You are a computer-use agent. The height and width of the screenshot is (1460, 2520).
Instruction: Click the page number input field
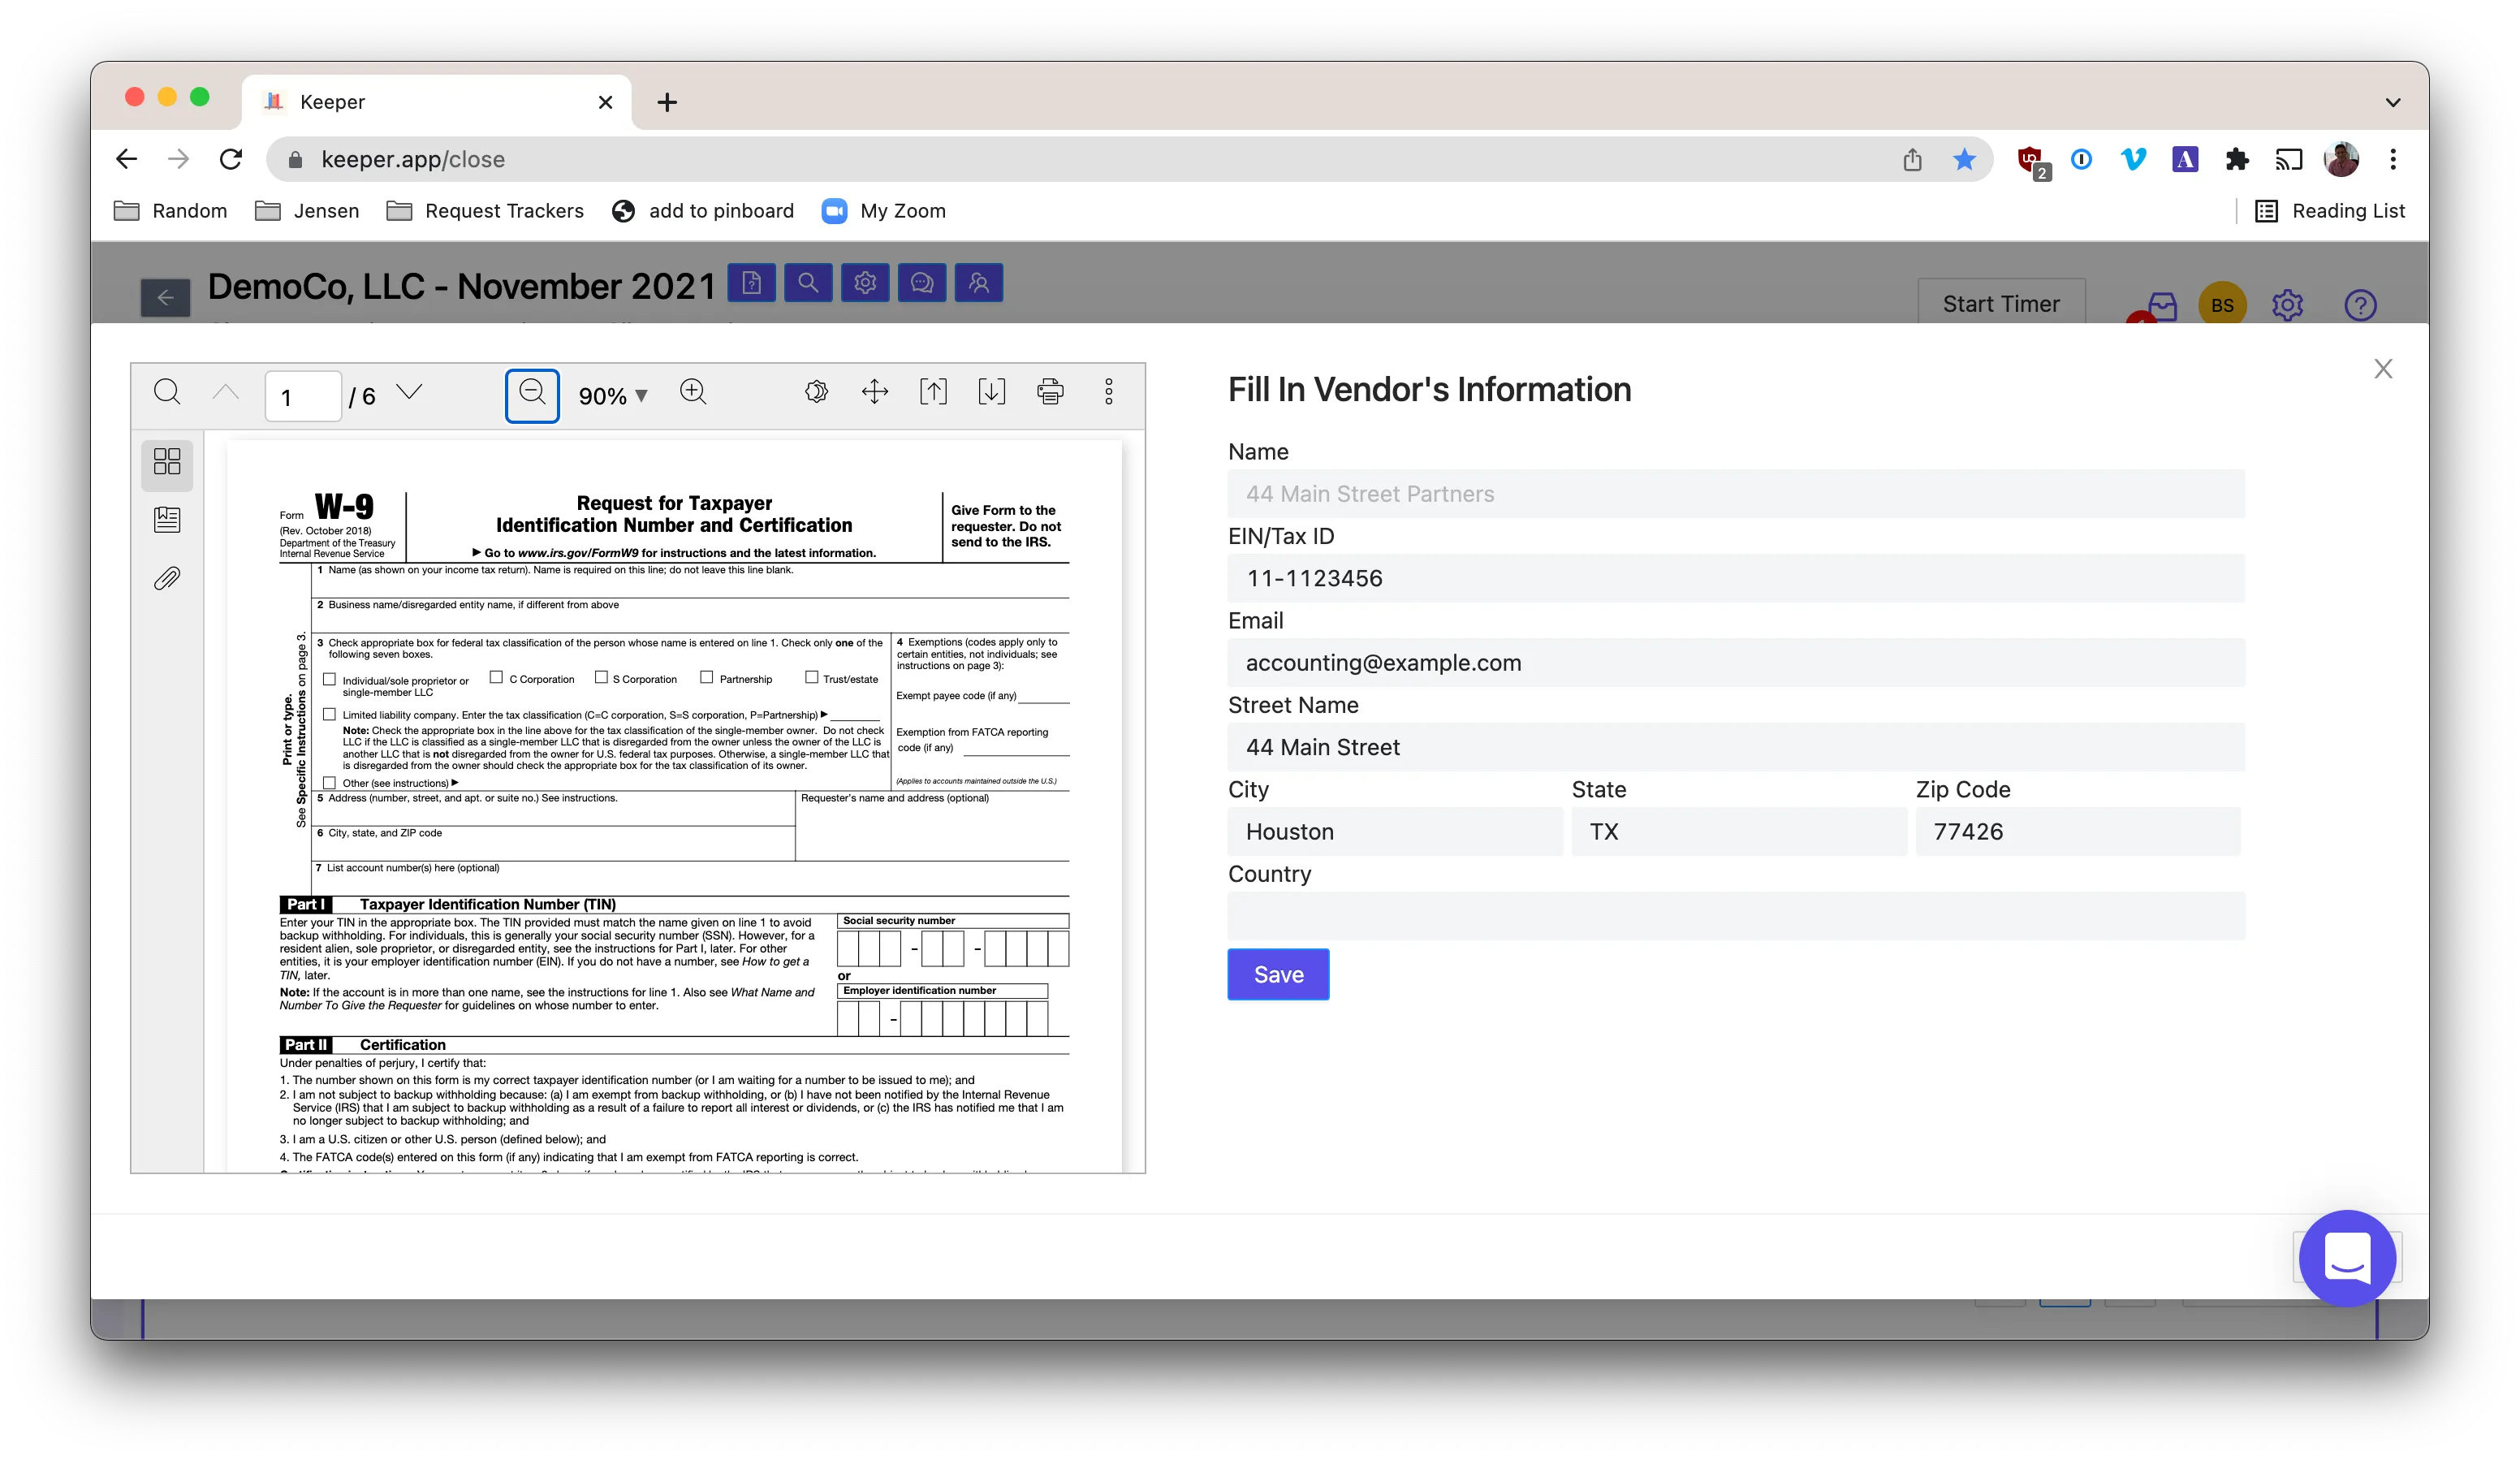(x=304, y=397)
